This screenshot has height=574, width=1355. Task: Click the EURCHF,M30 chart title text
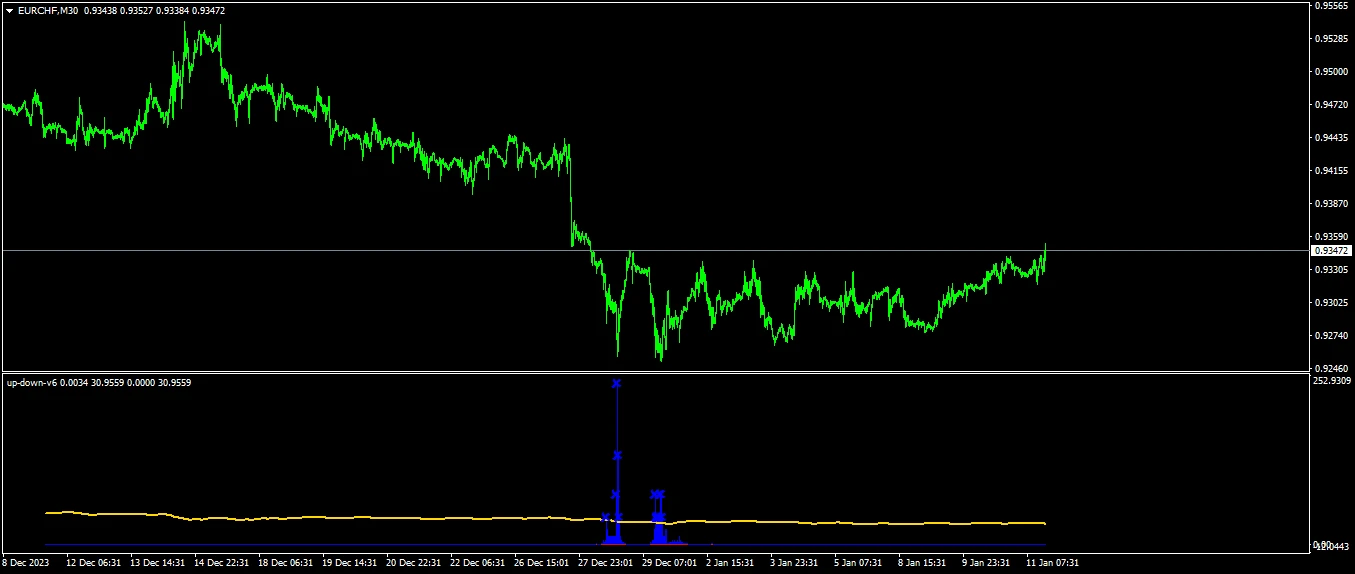coord(48,10)
